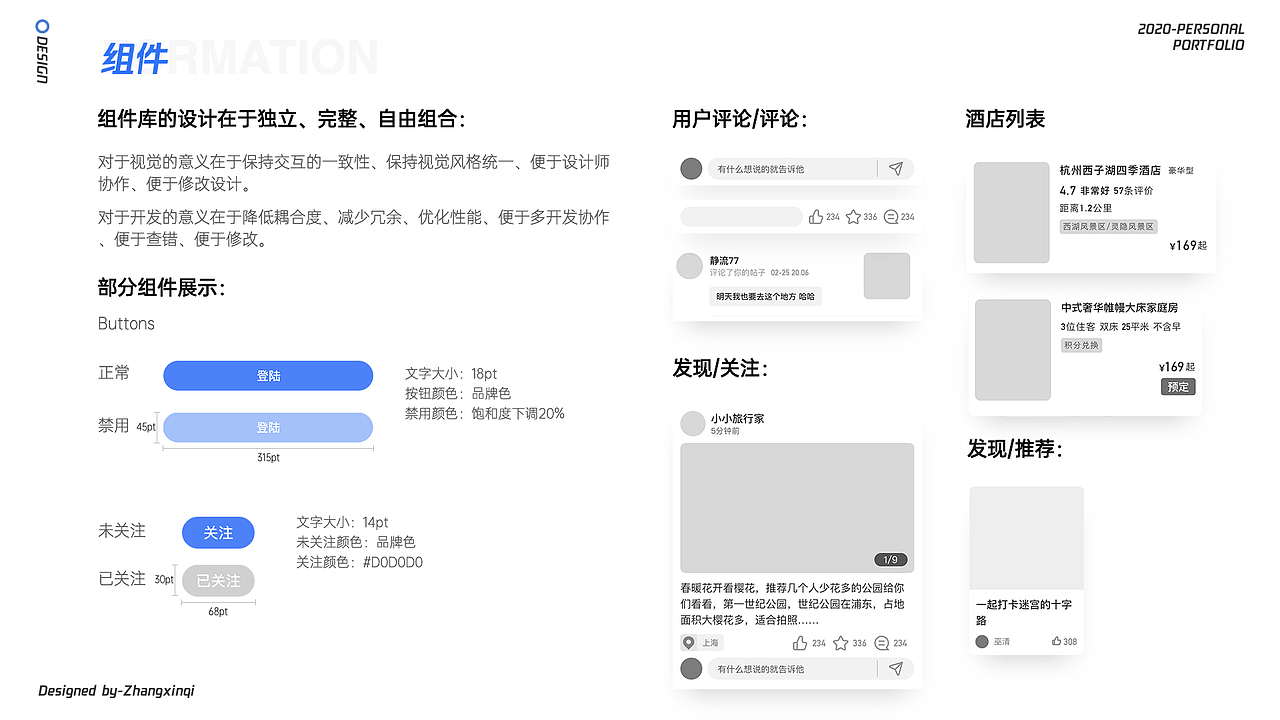Click the blue 登陆 button
Image resolution: width=1280 pixels, height=720 pixels.
coord(267,375)
